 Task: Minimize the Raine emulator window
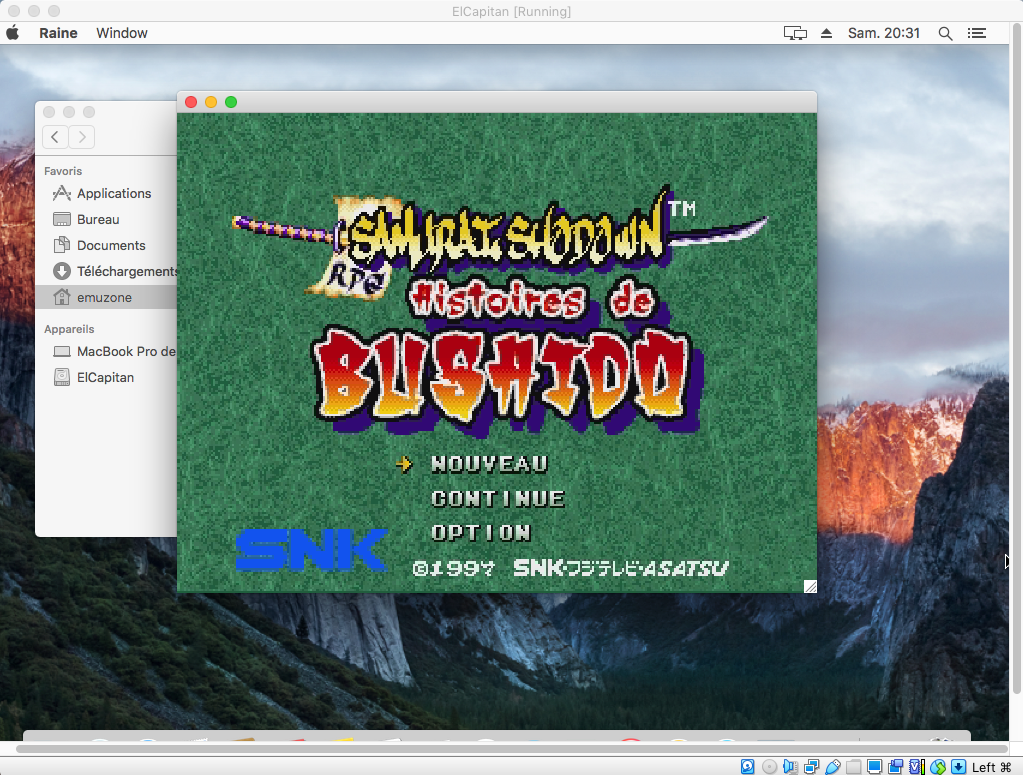[211, 102]
